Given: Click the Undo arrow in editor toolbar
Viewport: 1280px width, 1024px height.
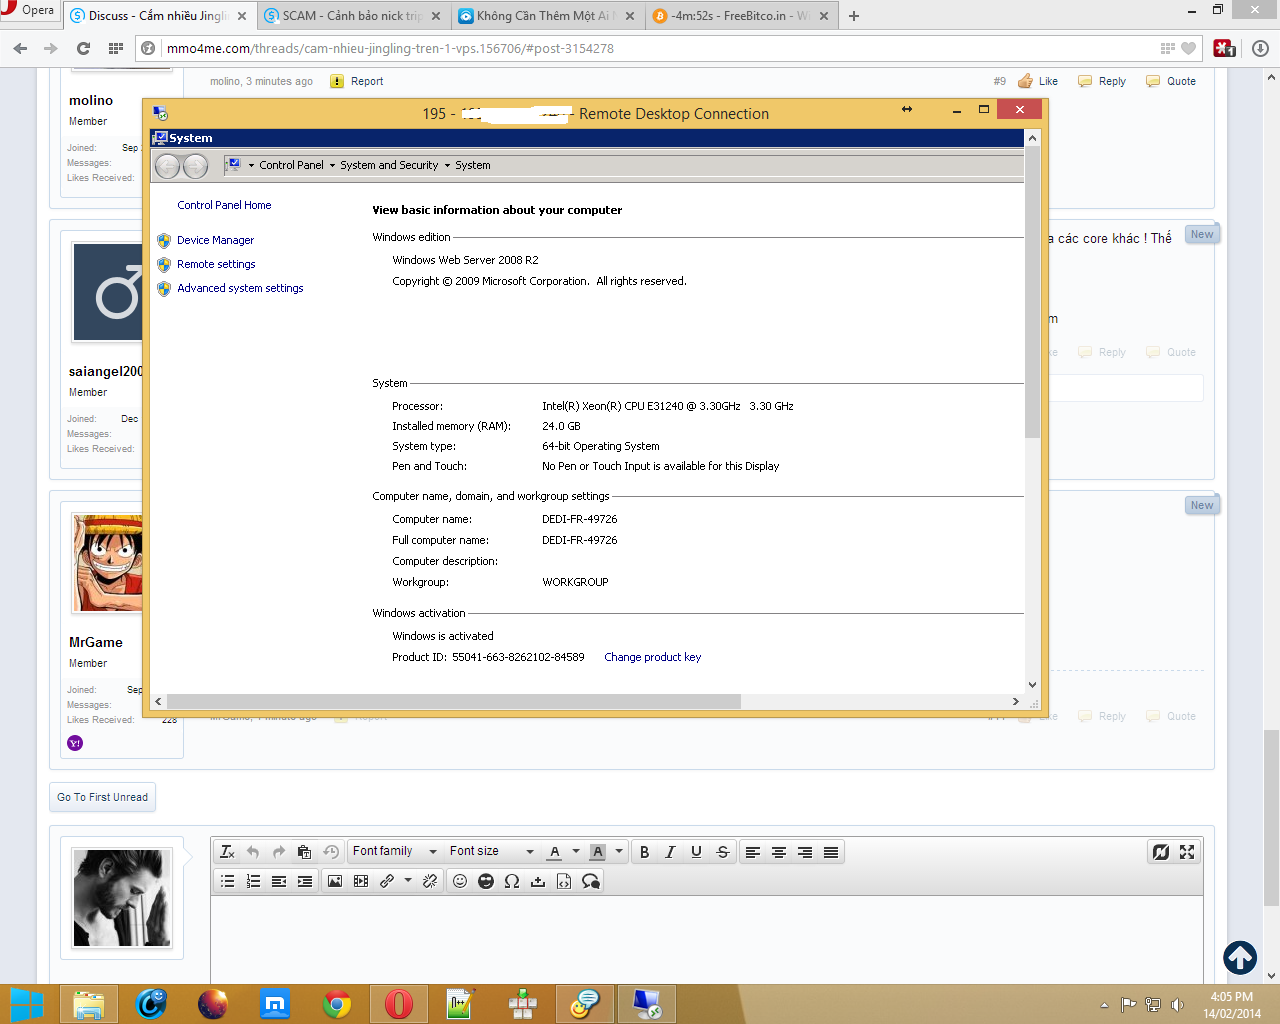Looking at the screenshot, I should click(253, 852).
